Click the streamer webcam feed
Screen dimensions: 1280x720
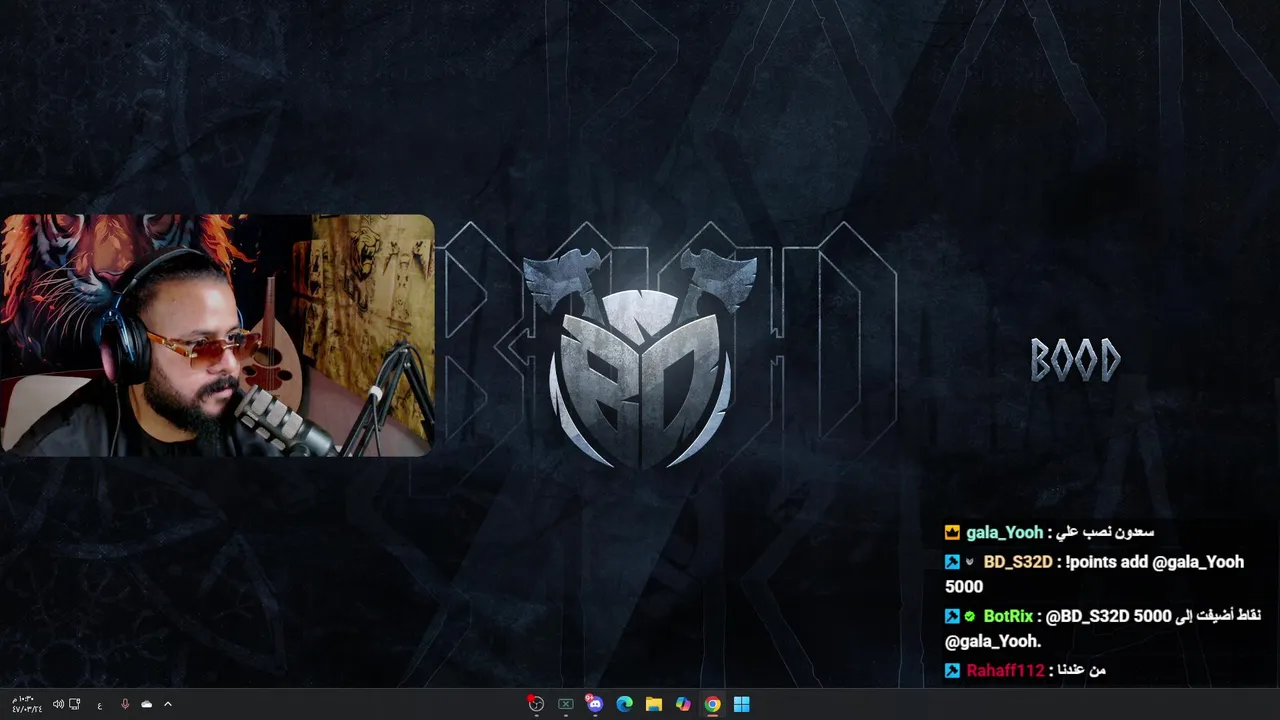point(217,335)
